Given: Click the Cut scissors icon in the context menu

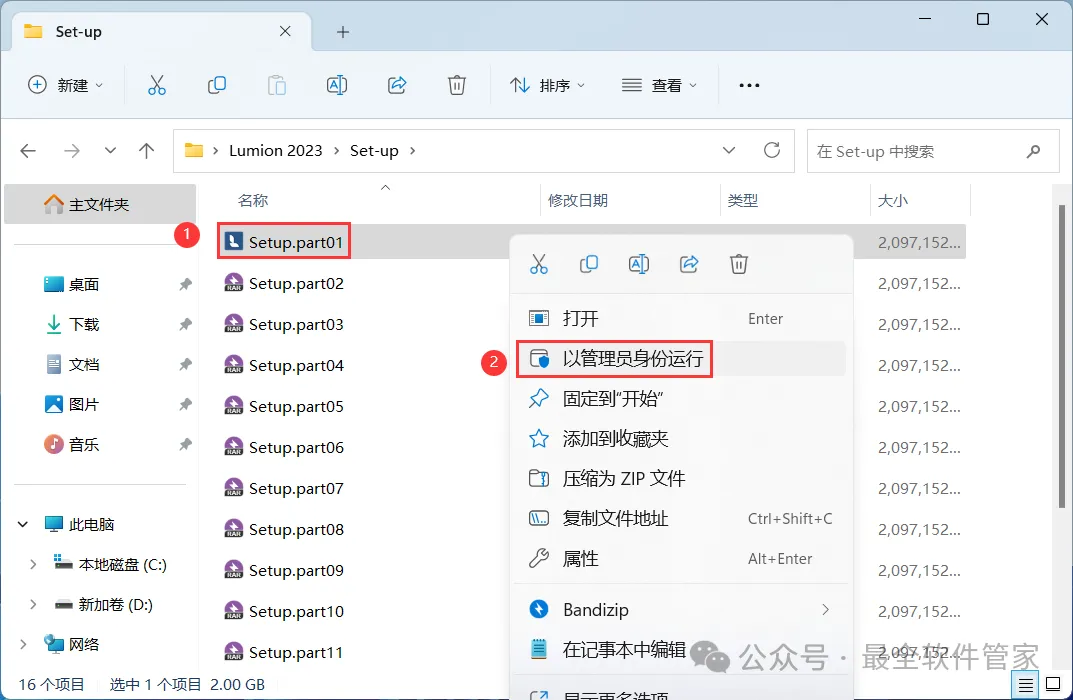Looking at the screenshot, I should (x=539, y=264).
